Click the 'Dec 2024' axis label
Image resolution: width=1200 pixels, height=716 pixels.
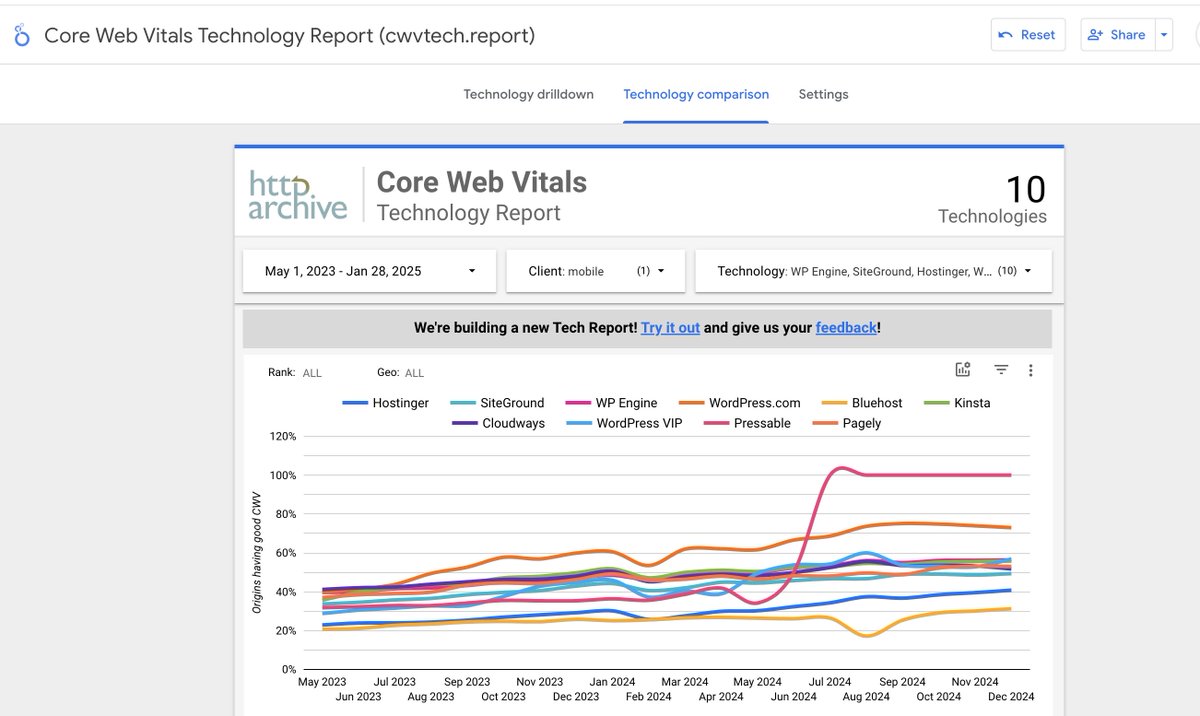point(1011,696)
